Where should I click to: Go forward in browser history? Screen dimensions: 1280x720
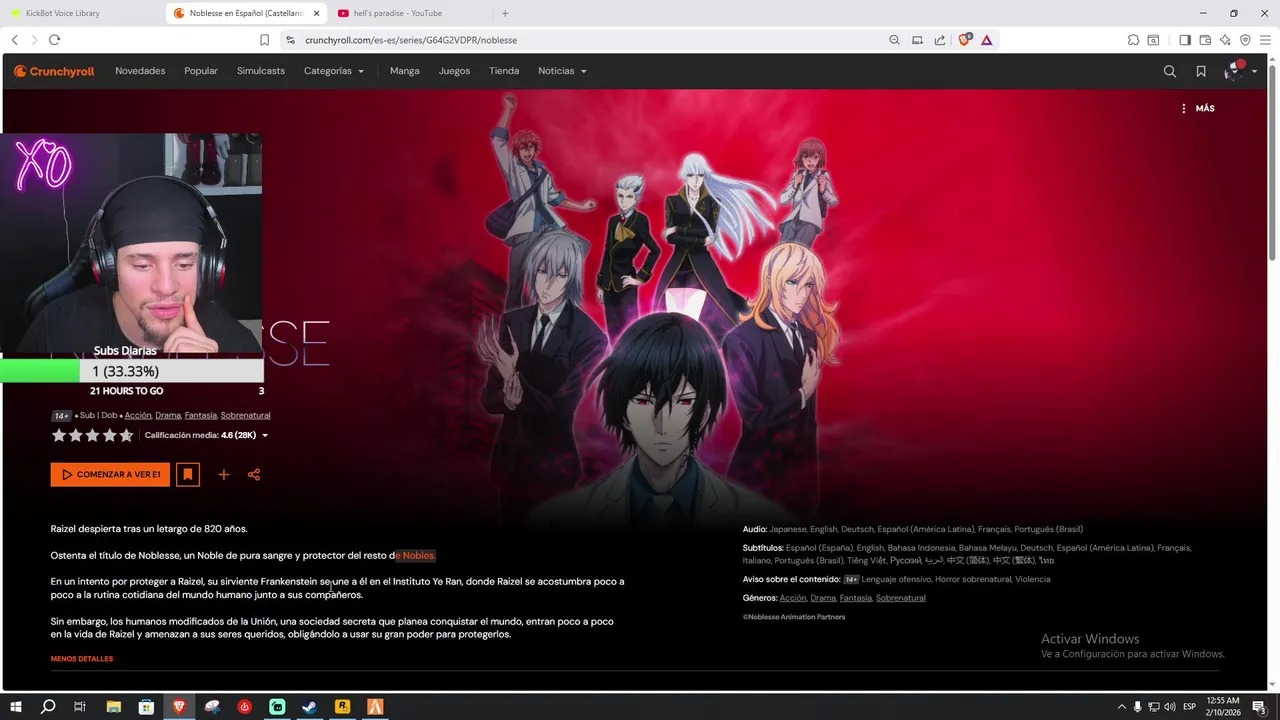click(34, 40)
